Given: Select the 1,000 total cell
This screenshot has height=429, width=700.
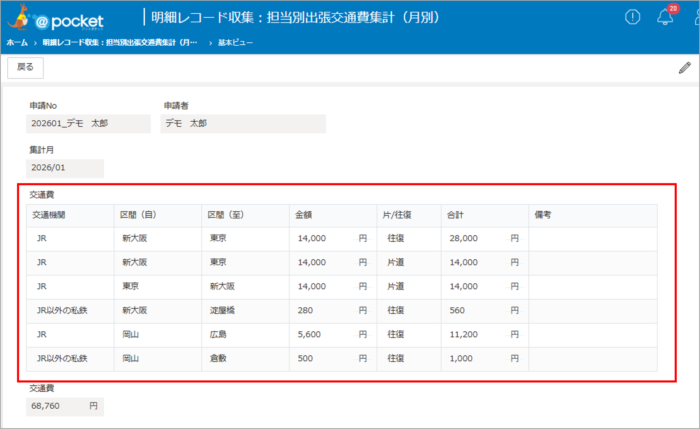Looking at the screenshot, I should tap(485, 359).
